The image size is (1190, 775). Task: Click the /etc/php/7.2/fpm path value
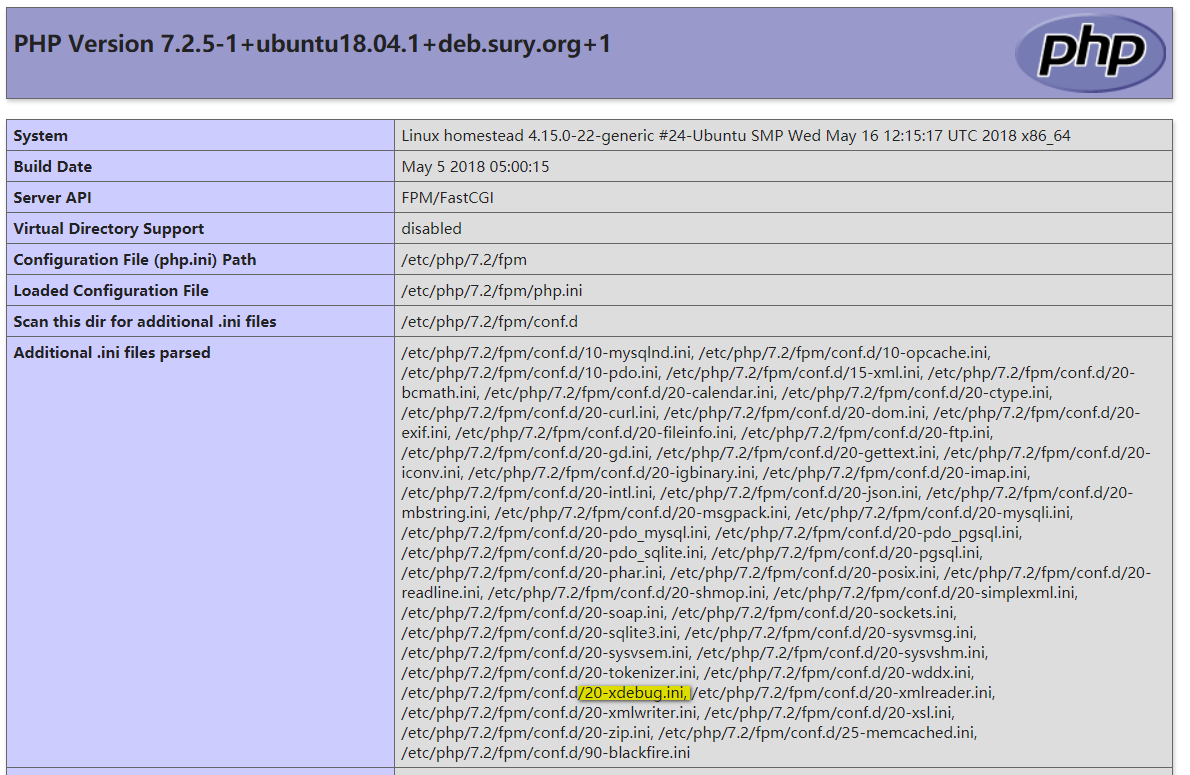464,260
